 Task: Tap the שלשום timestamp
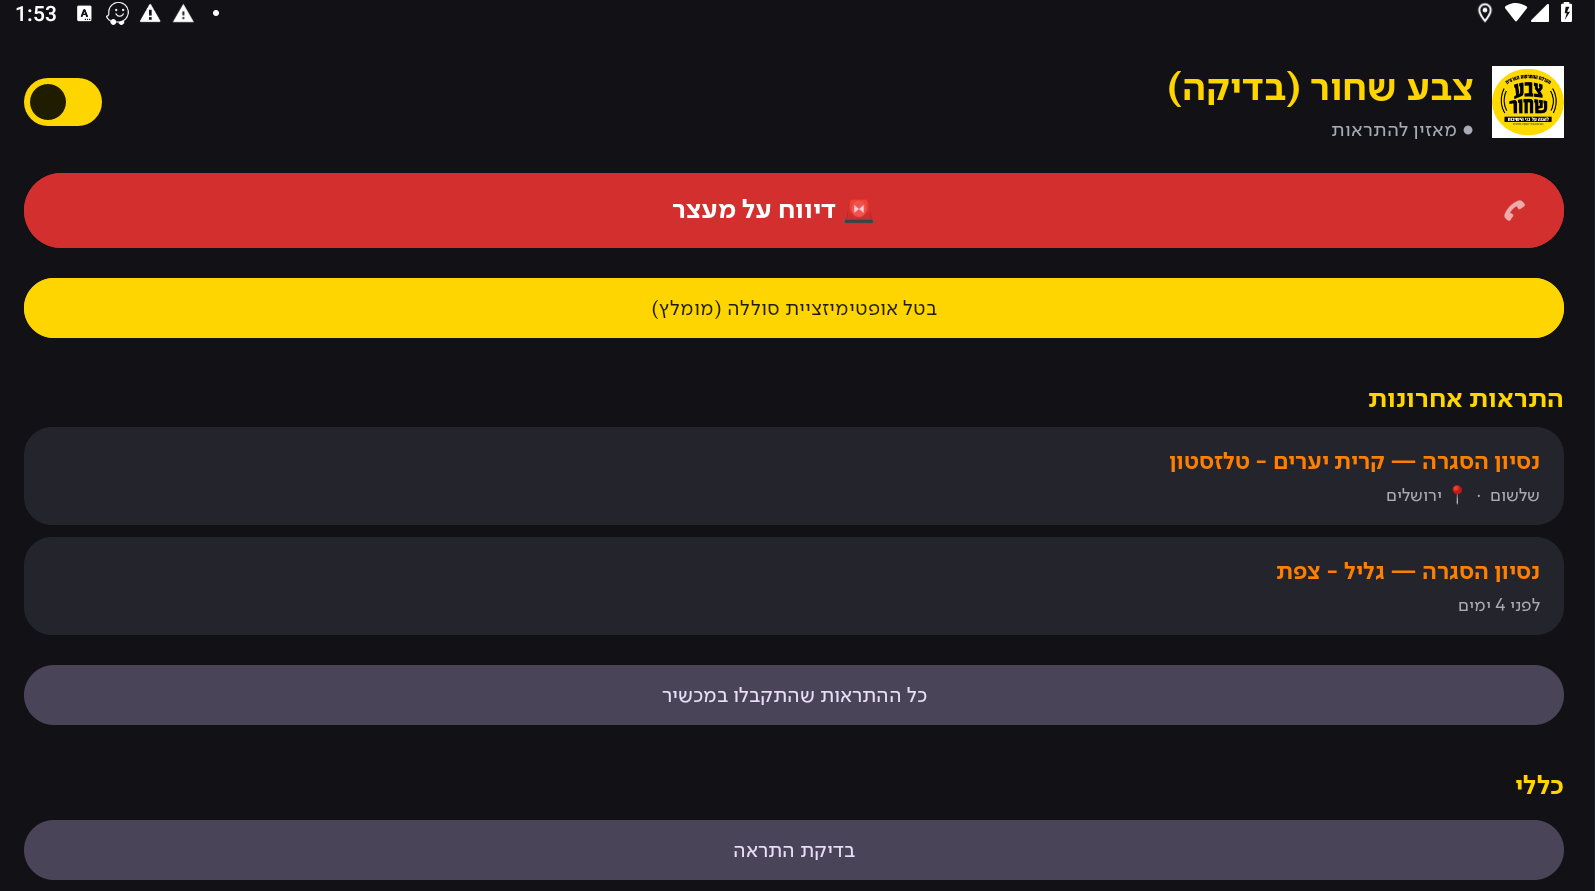pos(1515,495)
